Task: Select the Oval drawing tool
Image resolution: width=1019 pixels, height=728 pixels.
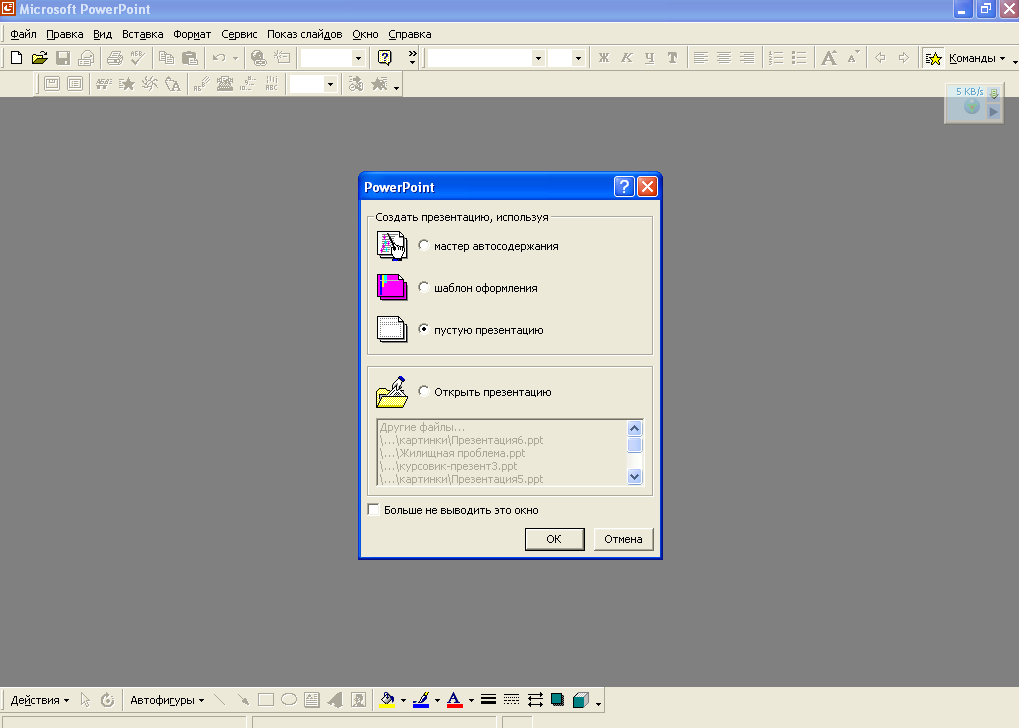Action: 289,700
